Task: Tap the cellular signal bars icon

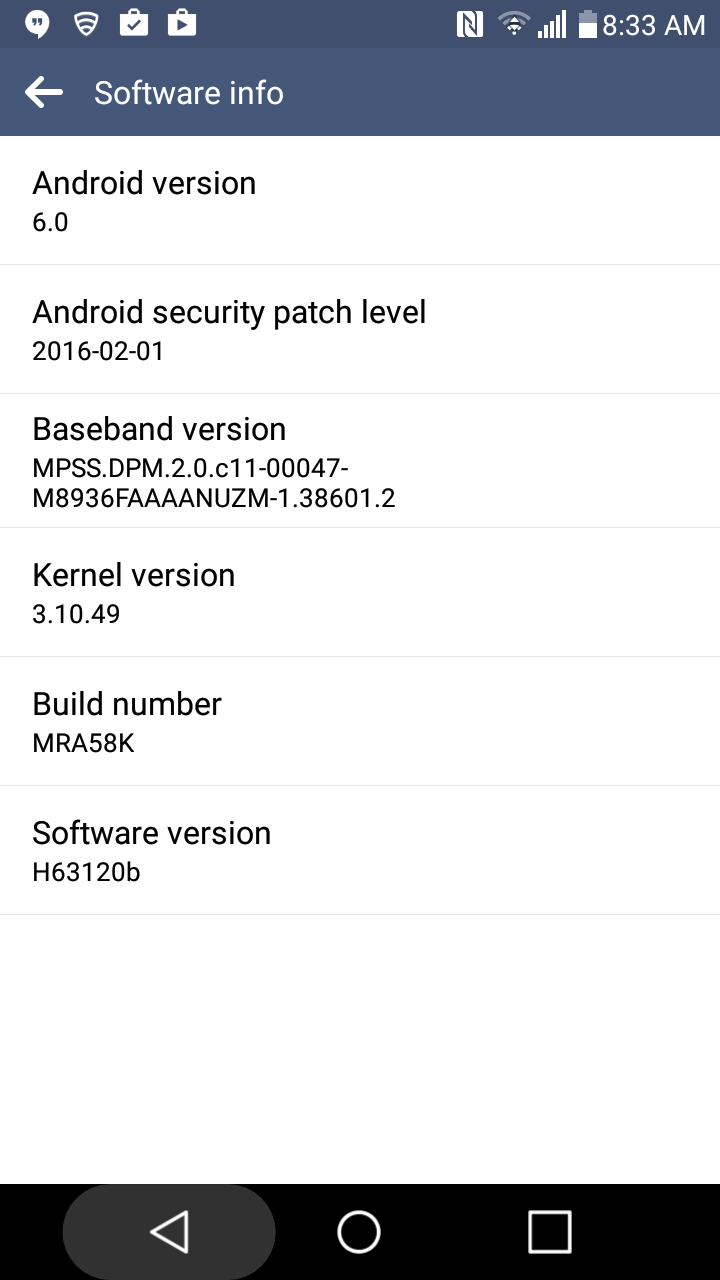Action: pos(552,24)
